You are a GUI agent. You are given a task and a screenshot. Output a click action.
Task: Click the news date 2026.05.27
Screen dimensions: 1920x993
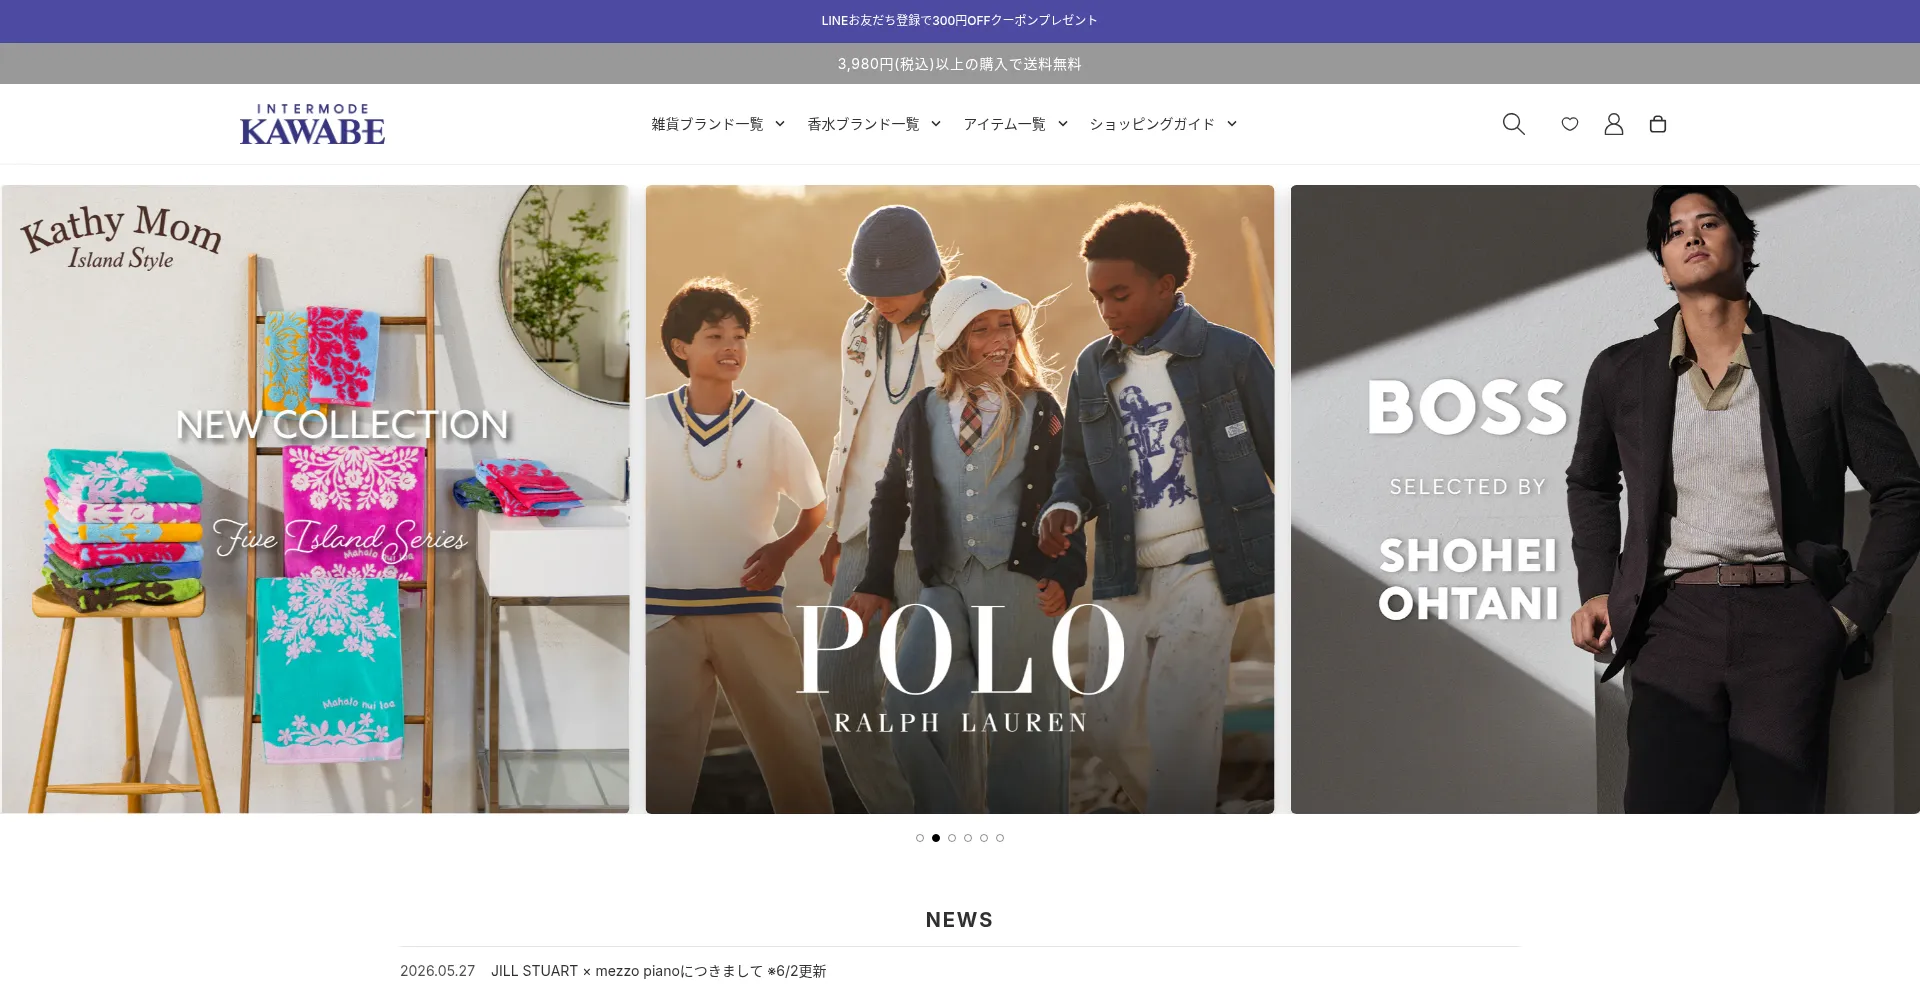pos(438,971)
